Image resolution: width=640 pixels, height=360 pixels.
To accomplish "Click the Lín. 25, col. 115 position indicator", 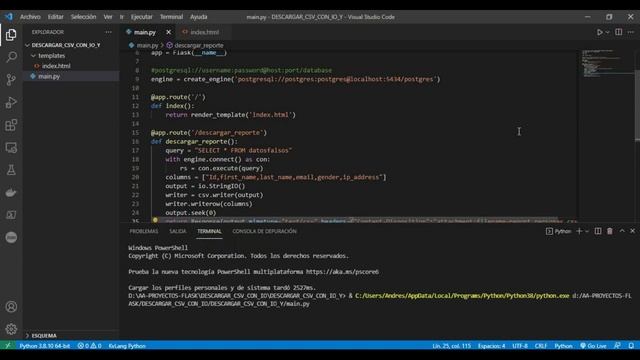I will [x=451, y=346].
